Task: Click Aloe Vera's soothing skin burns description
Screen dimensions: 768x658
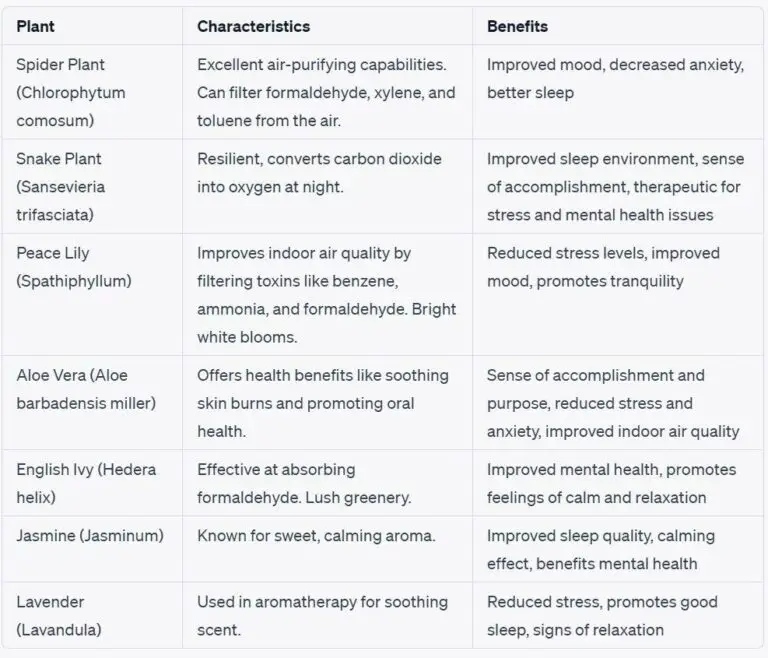Action: coord(322,403)
